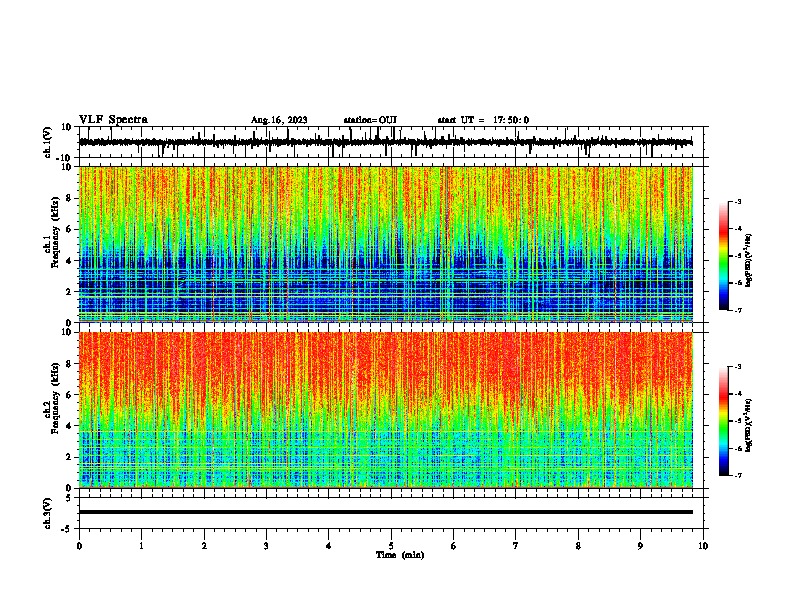Click the time axis end label '10'
Screen dimensions: 792x612
[x=703, y=546]
